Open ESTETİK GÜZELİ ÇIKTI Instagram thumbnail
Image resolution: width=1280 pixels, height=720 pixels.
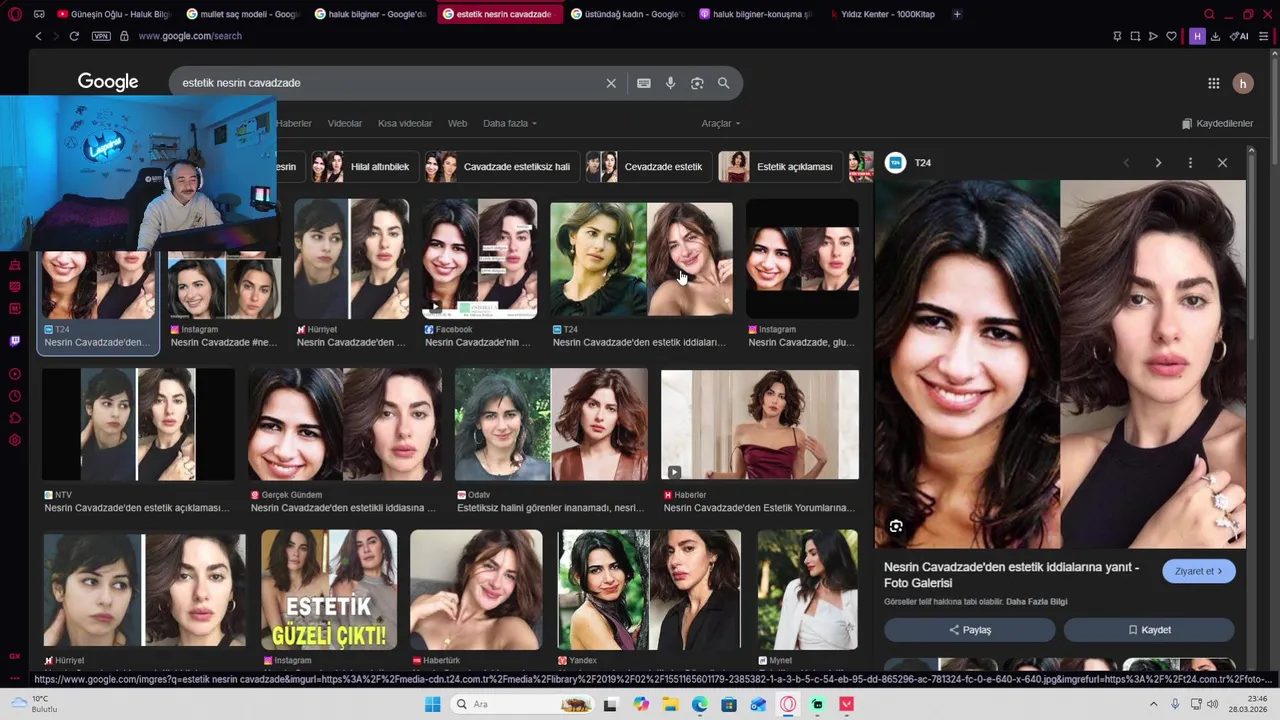click(329, 590)
